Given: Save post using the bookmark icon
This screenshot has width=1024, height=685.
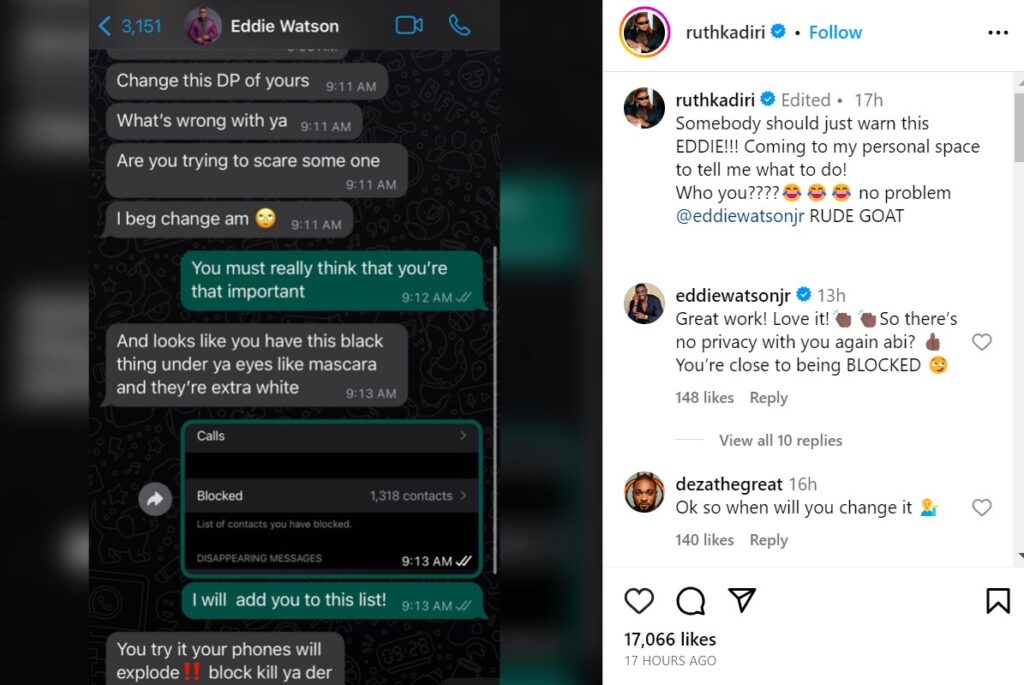Looking at the screenshot, I should pos(998,601).
